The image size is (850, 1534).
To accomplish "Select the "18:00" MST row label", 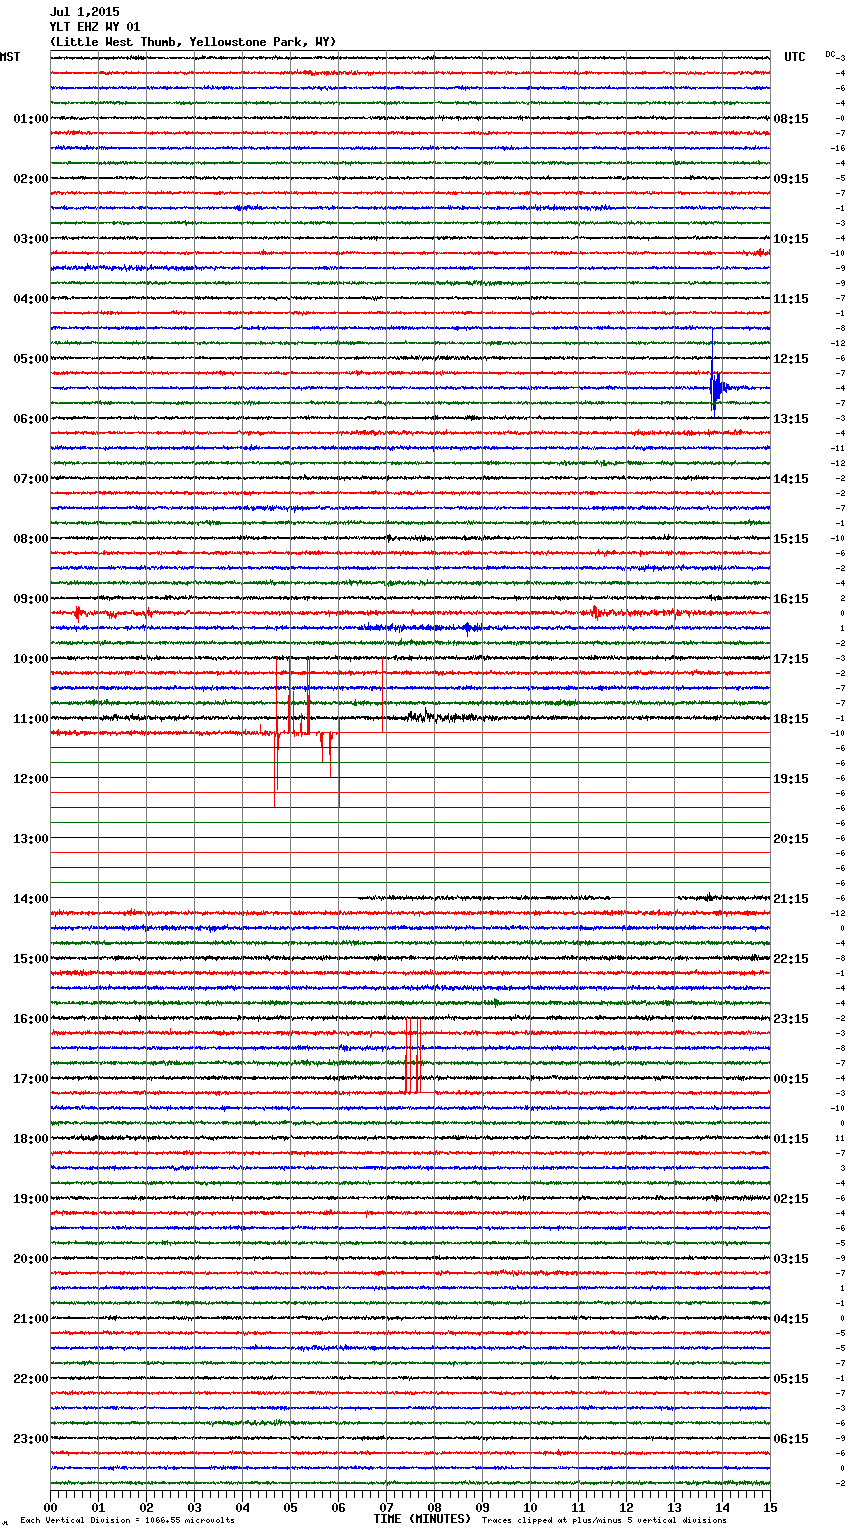I will click(30, 1139).
